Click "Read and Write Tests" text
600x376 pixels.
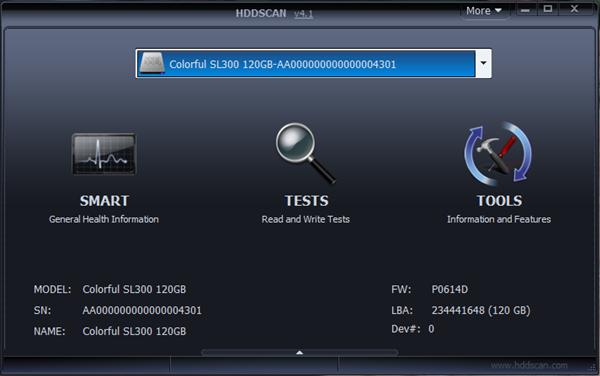[x=305, y=219]
